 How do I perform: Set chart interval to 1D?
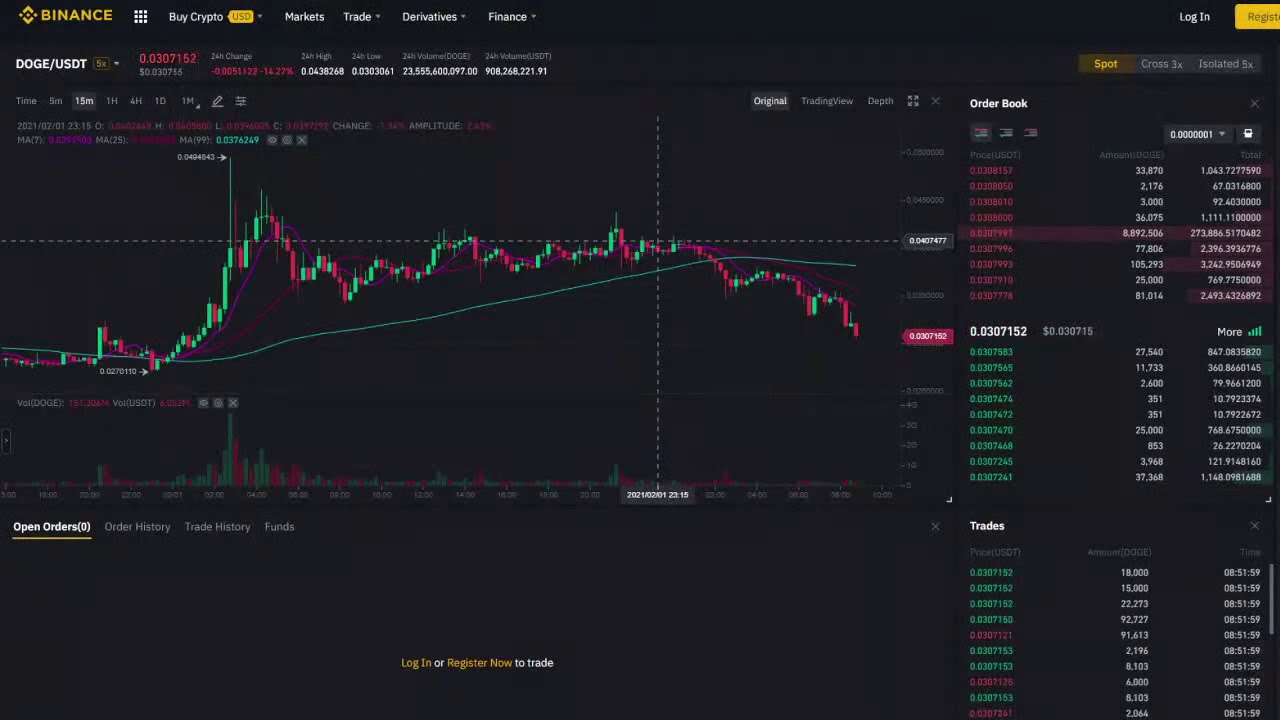tap(160, 101)
